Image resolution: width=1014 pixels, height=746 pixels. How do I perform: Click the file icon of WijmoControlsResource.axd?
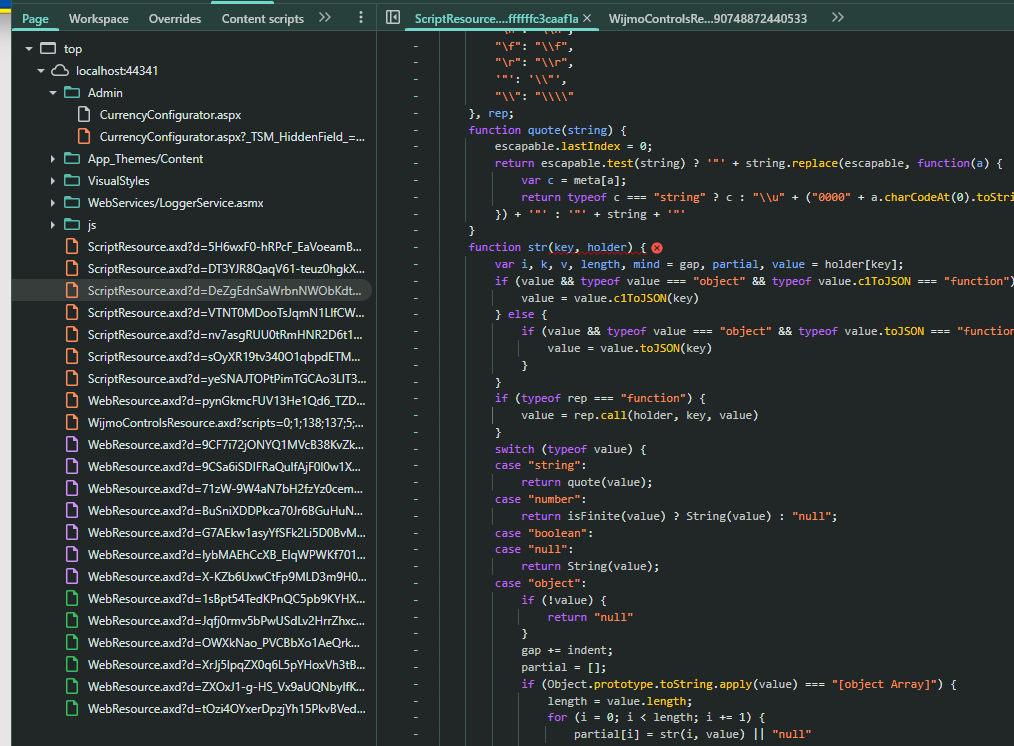(71, 423)
